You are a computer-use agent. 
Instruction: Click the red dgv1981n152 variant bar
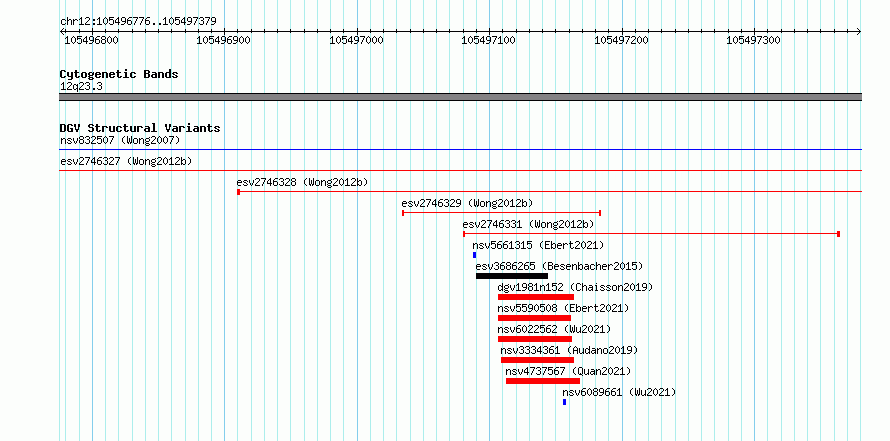(x=536, y=297)
